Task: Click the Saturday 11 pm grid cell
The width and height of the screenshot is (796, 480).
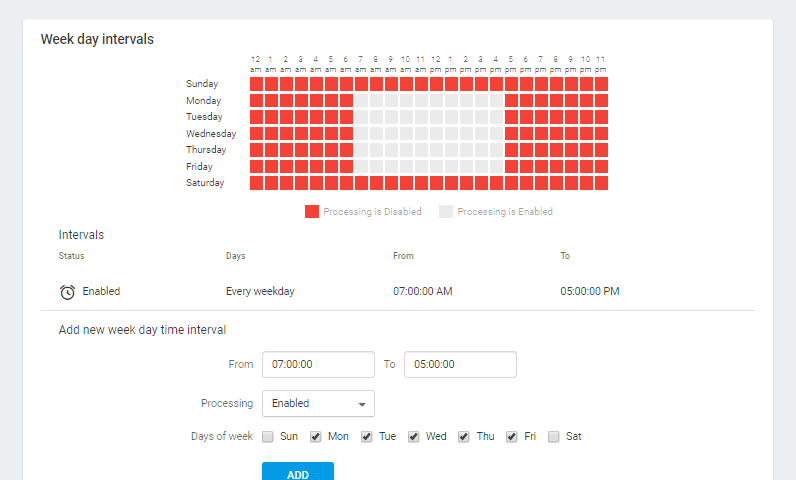Action: point(601,183)
